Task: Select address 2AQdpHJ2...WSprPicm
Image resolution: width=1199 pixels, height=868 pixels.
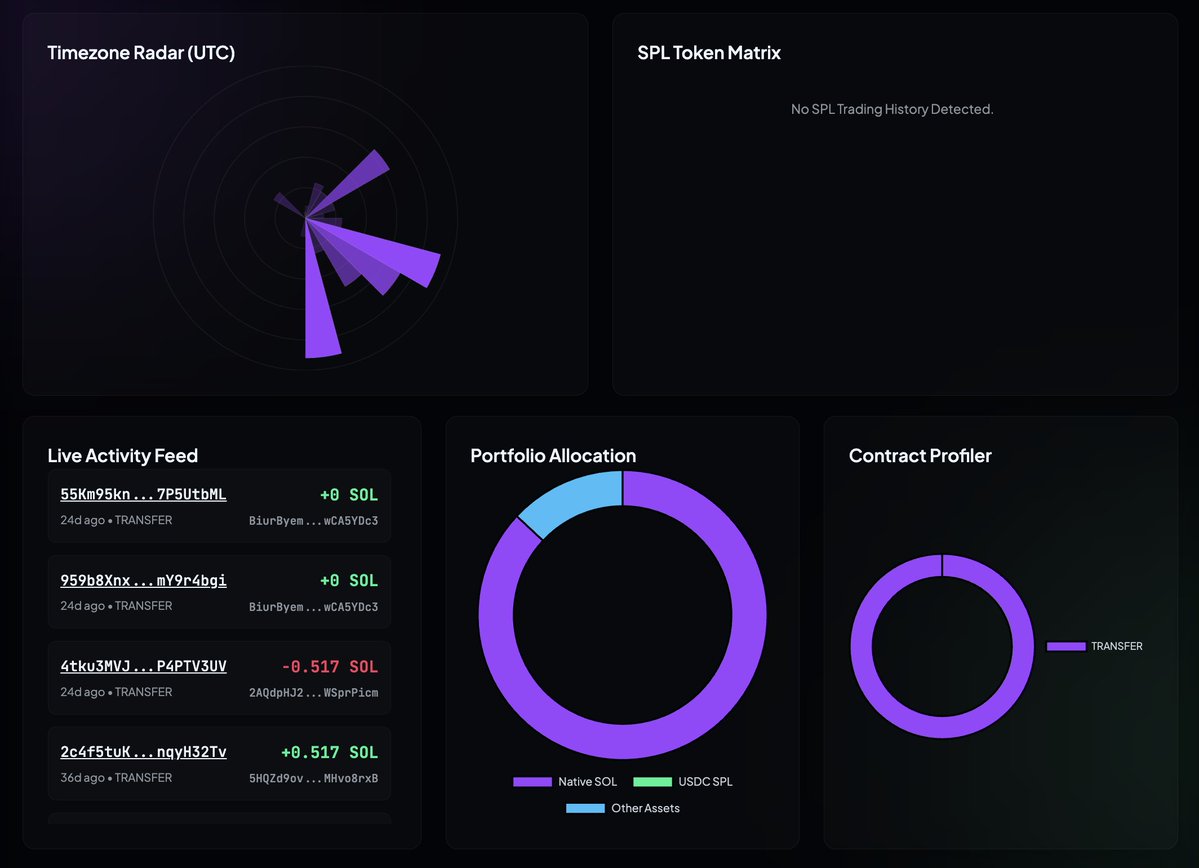Action: click(314, 693)
